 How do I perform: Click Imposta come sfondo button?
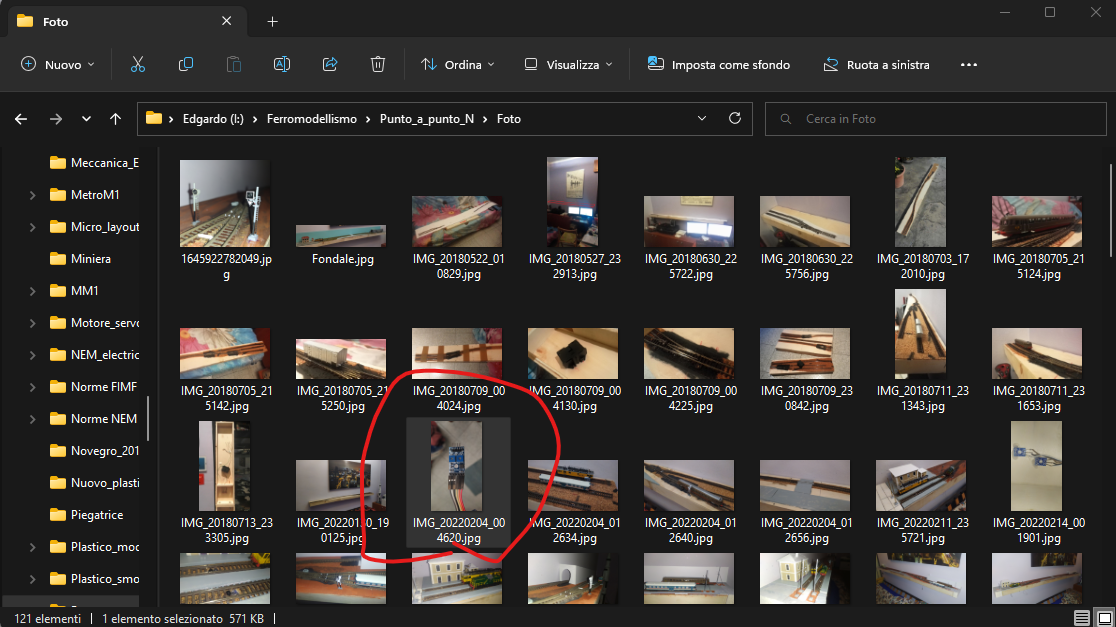[719, 64]
